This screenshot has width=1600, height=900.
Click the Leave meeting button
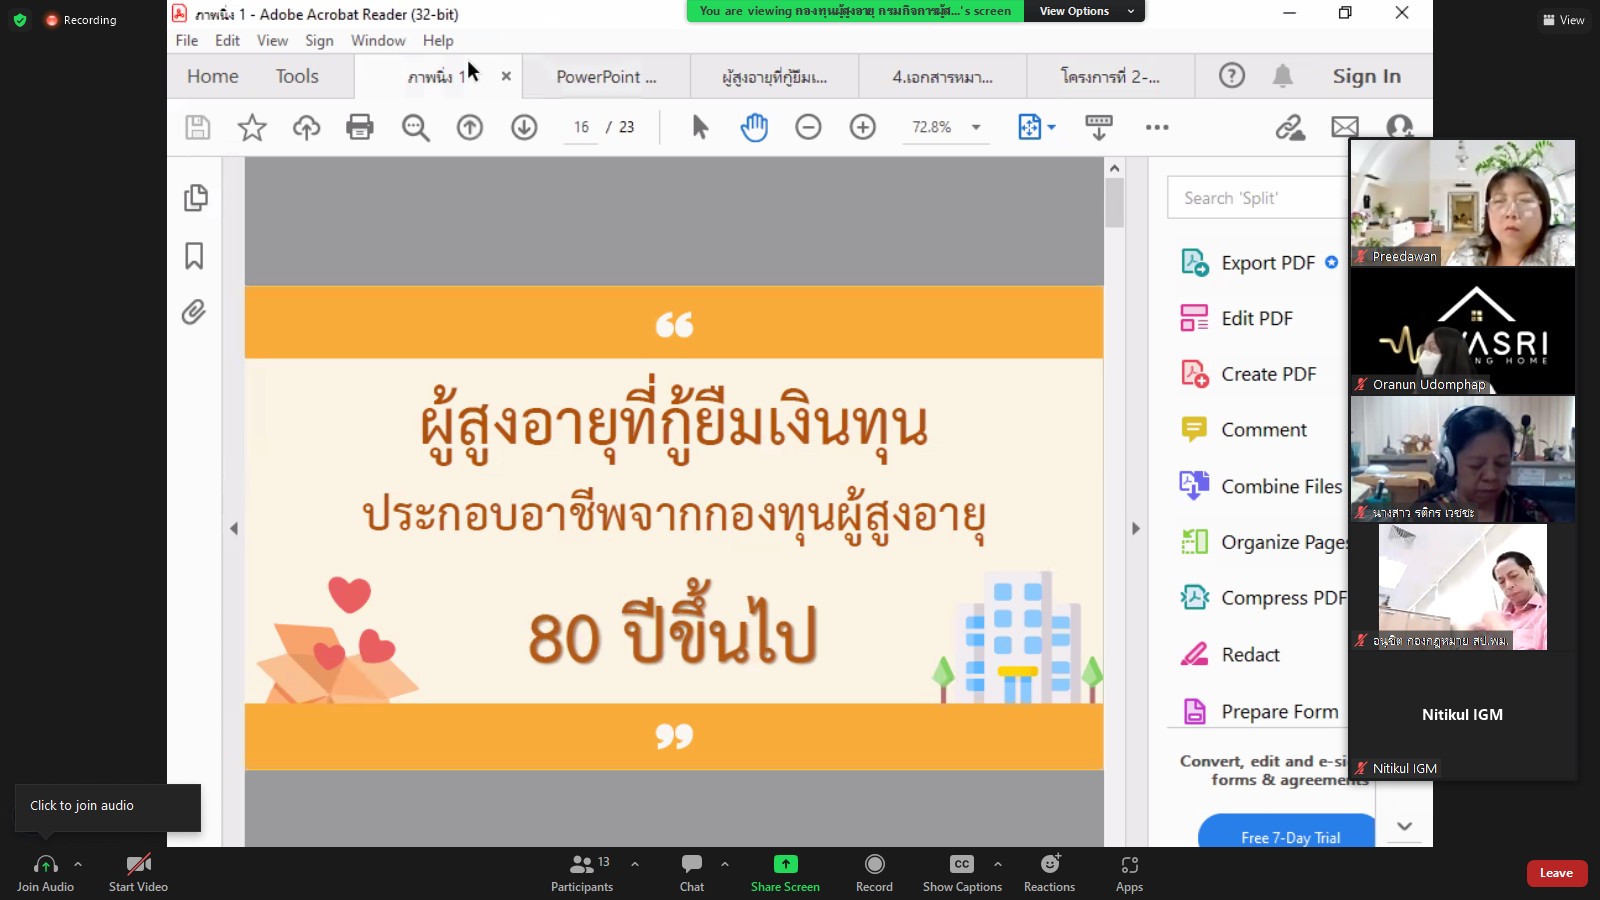click(1556, 873)
